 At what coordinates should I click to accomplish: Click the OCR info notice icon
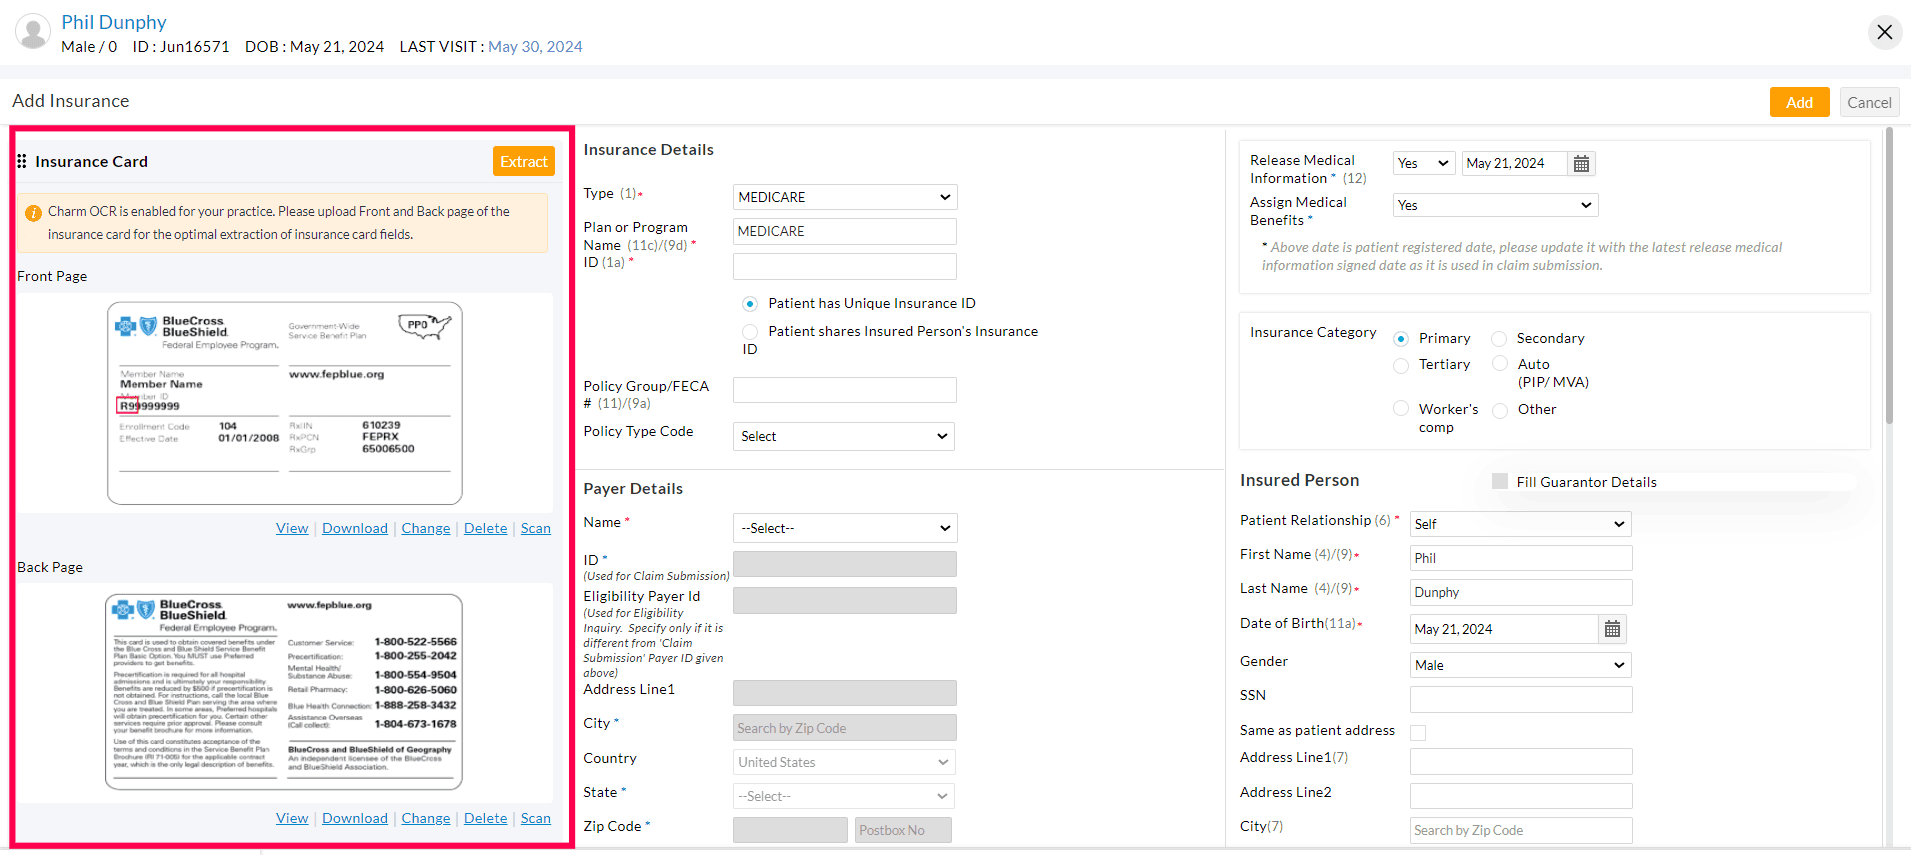pyautogui.click(x=33, y=213)
